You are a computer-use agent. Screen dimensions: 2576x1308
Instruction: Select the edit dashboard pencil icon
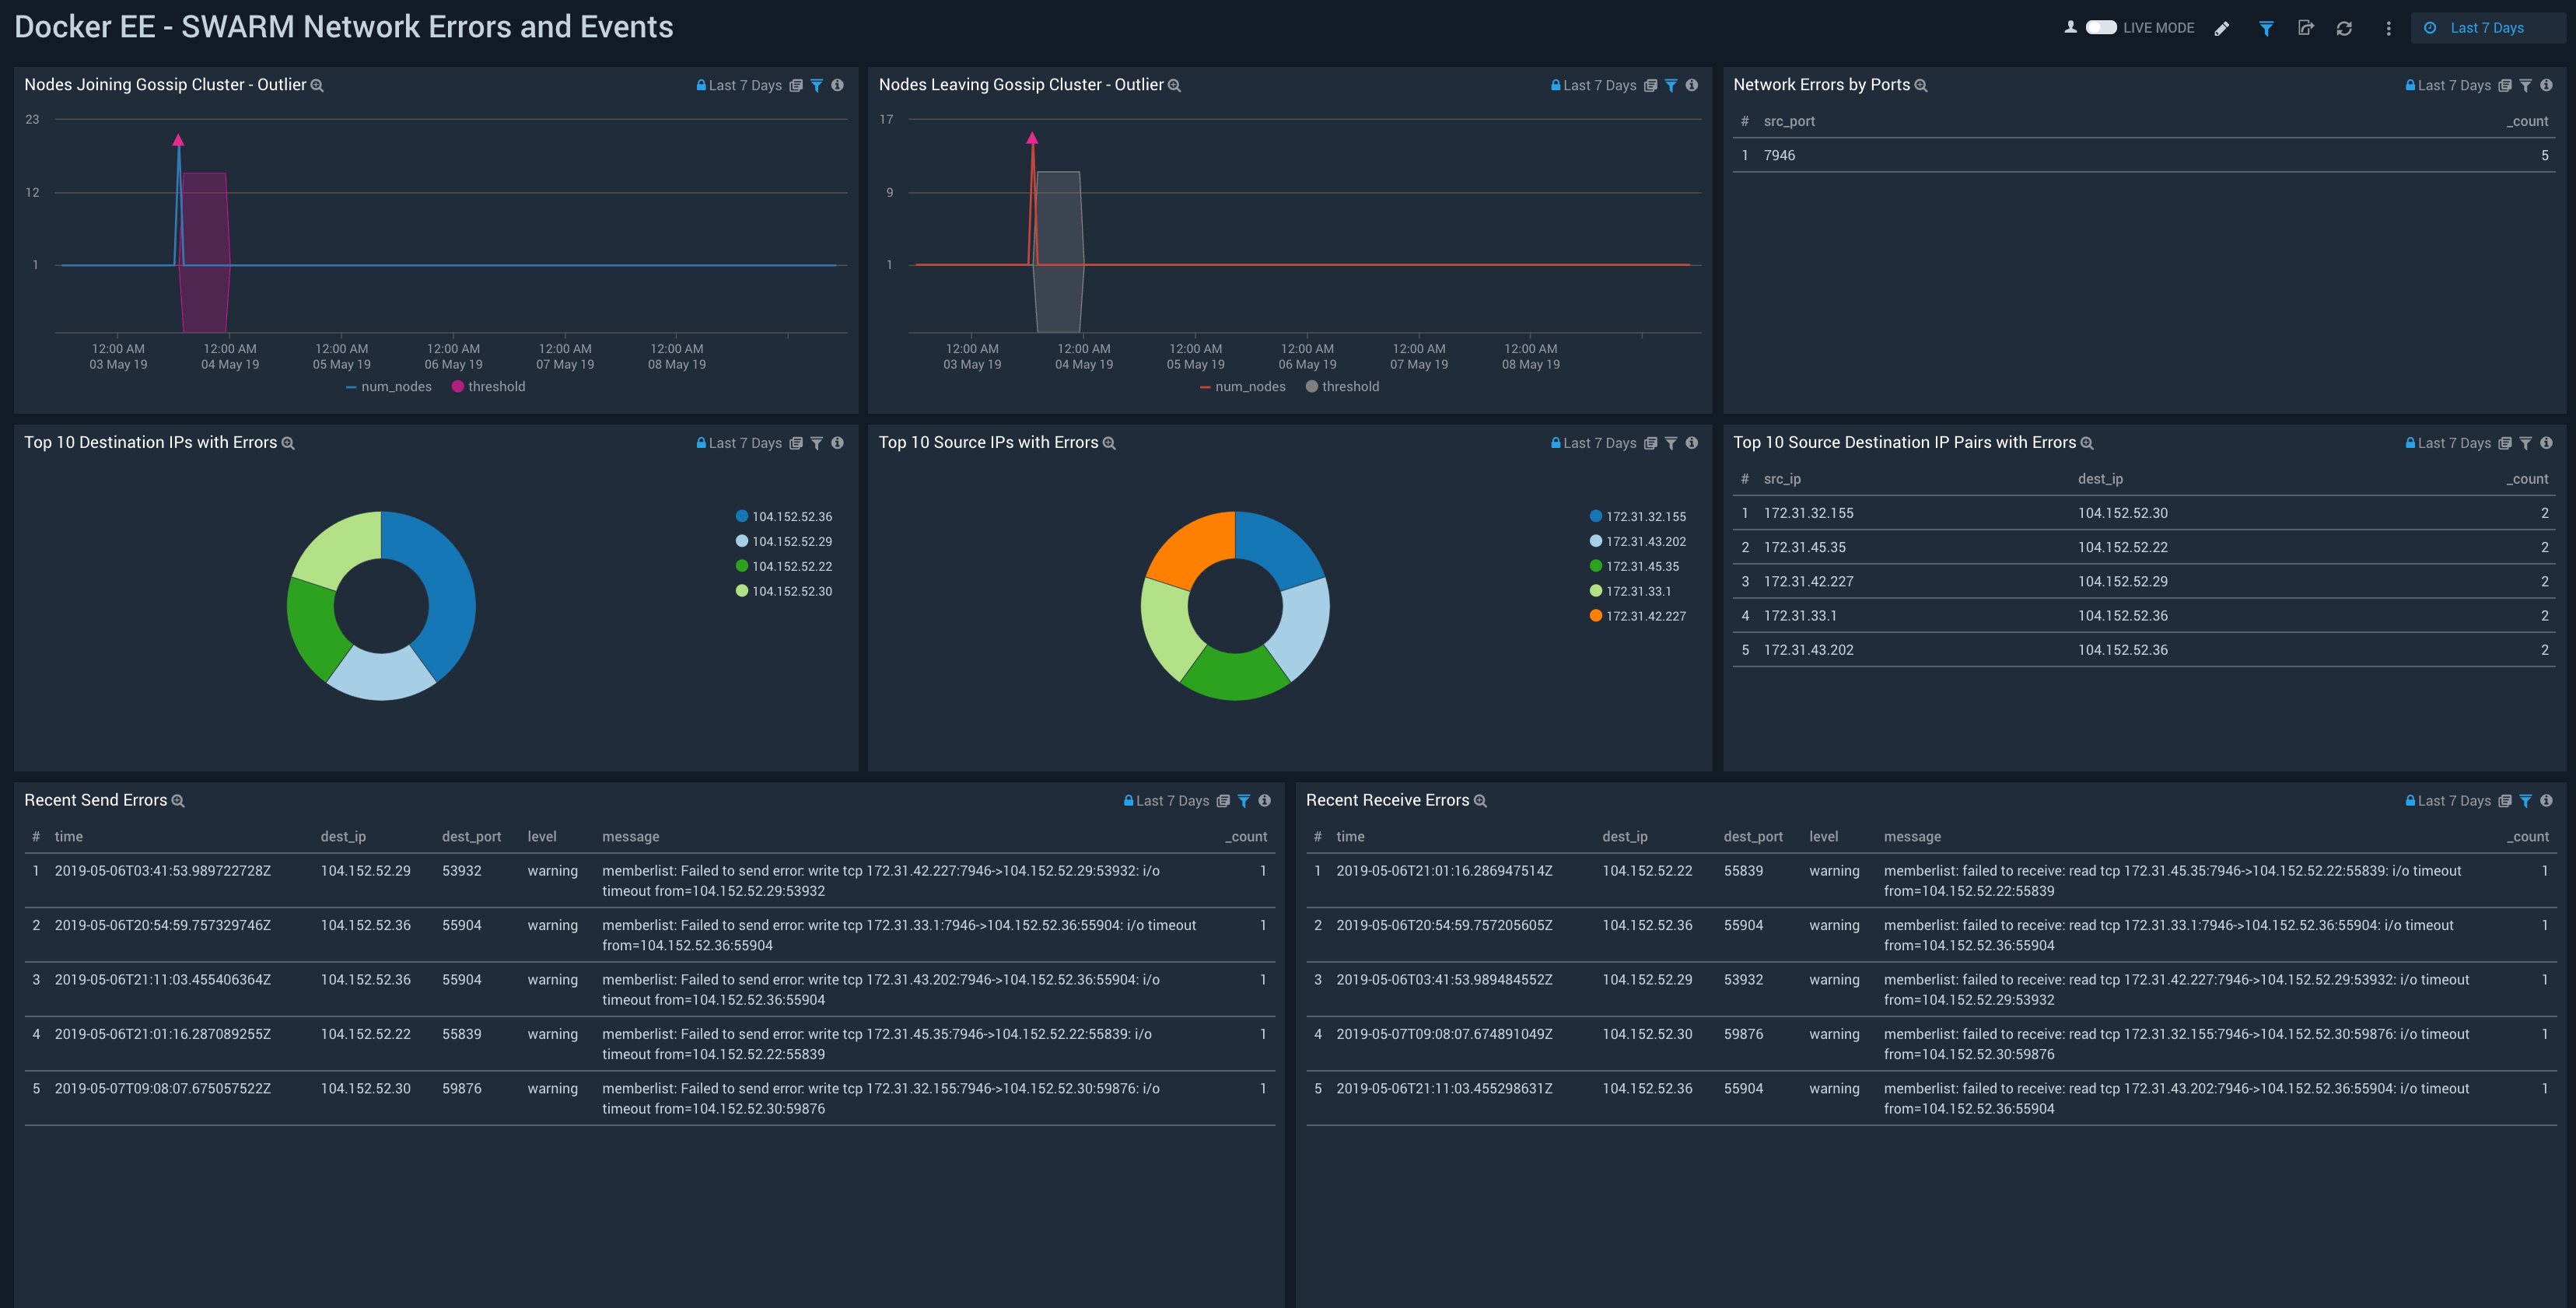[x=2222, y=27]
